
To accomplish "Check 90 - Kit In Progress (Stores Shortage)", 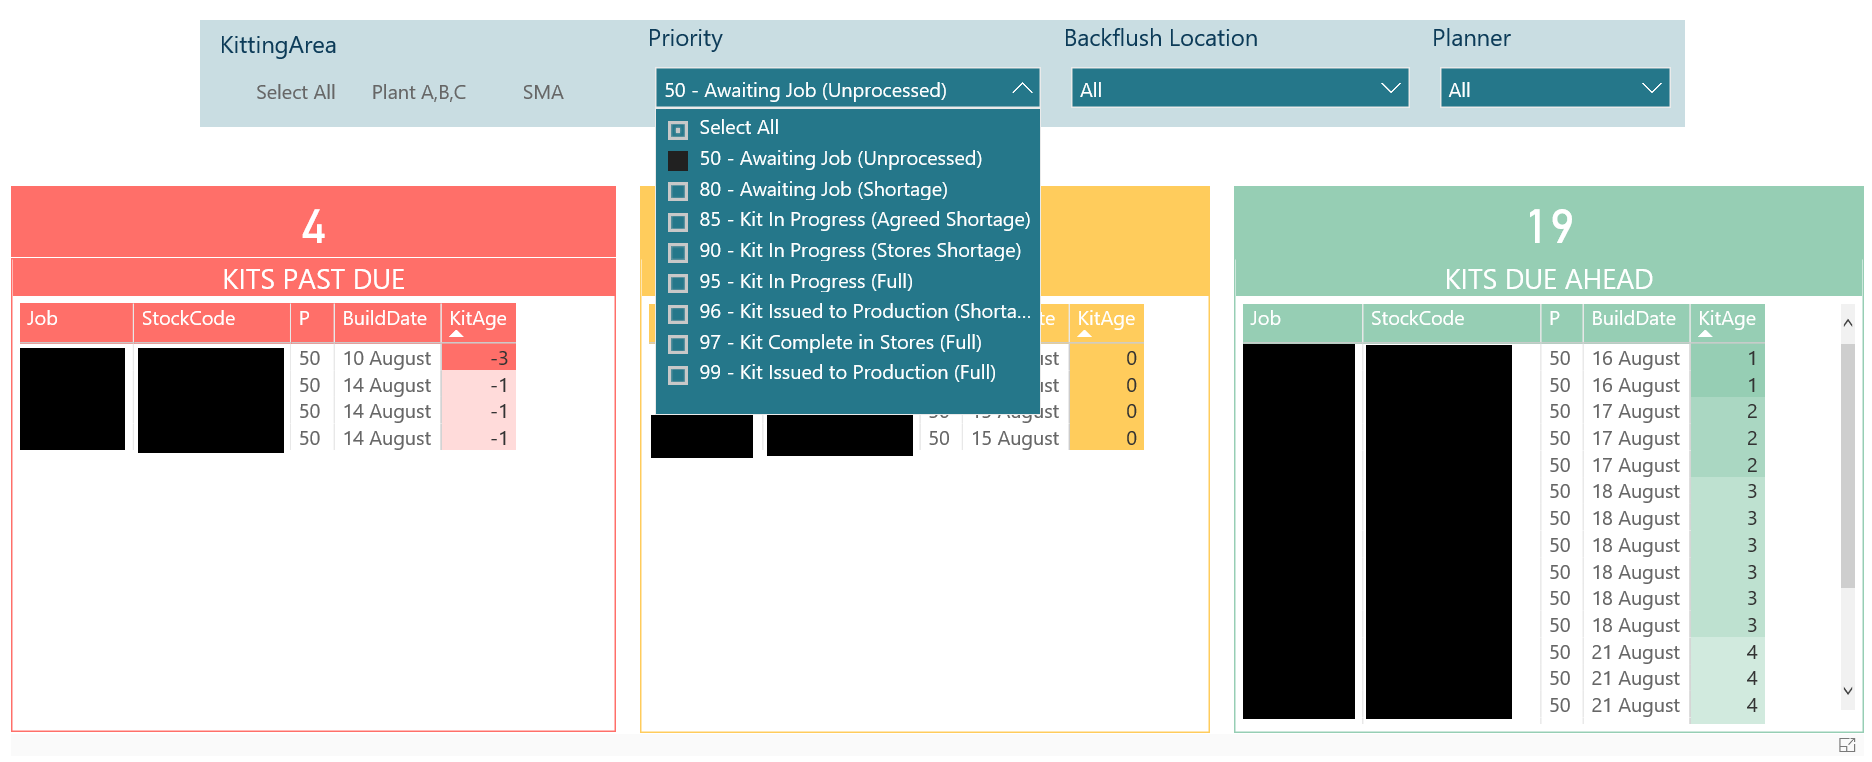I will [678, 252].
